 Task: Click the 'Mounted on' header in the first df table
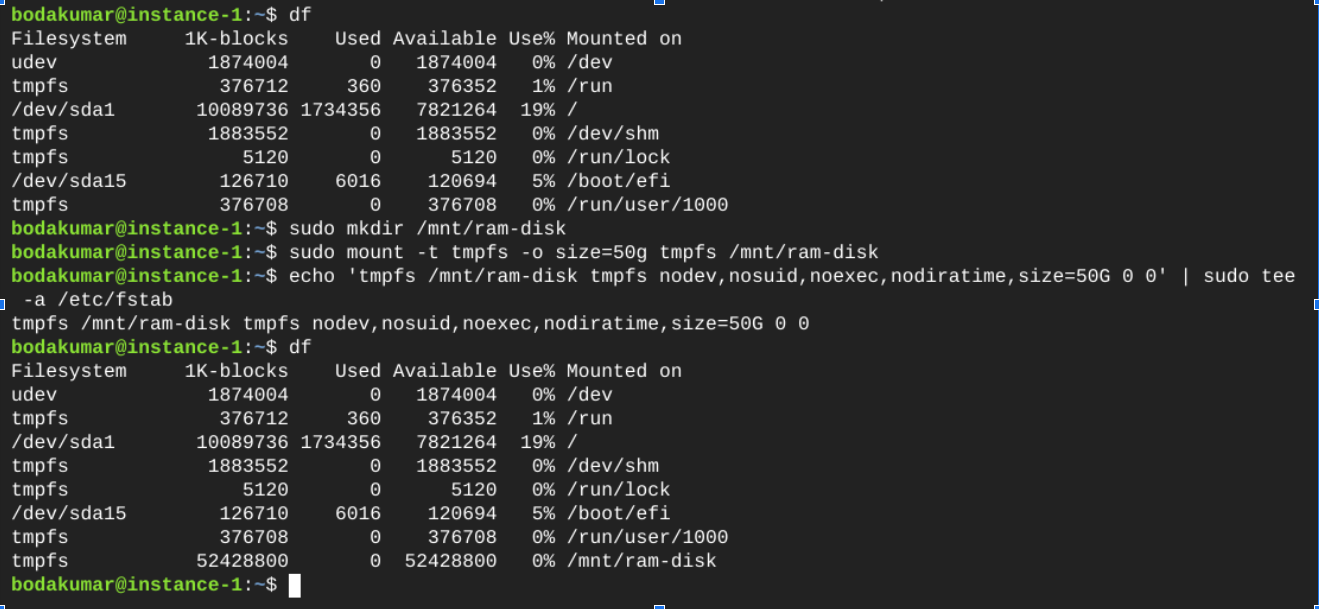click(624, 39)
